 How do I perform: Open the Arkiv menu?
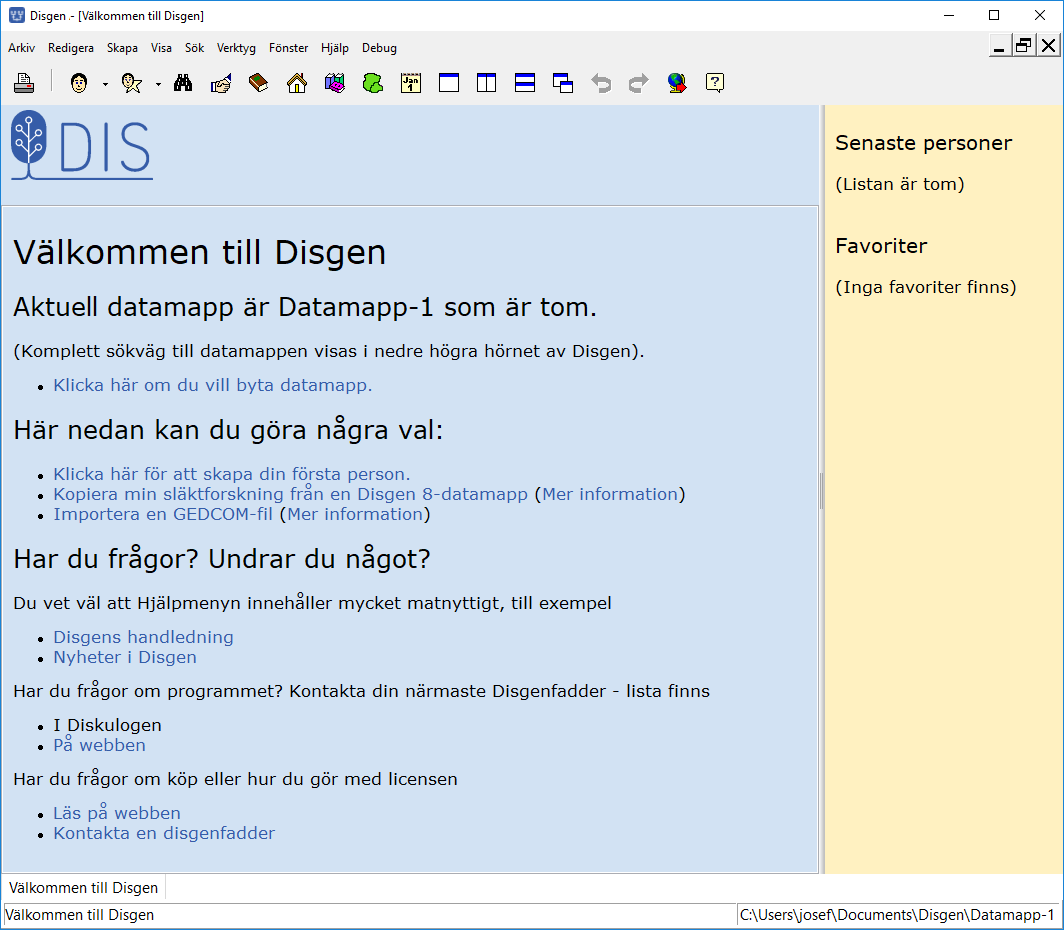click(x=22, y=48)
